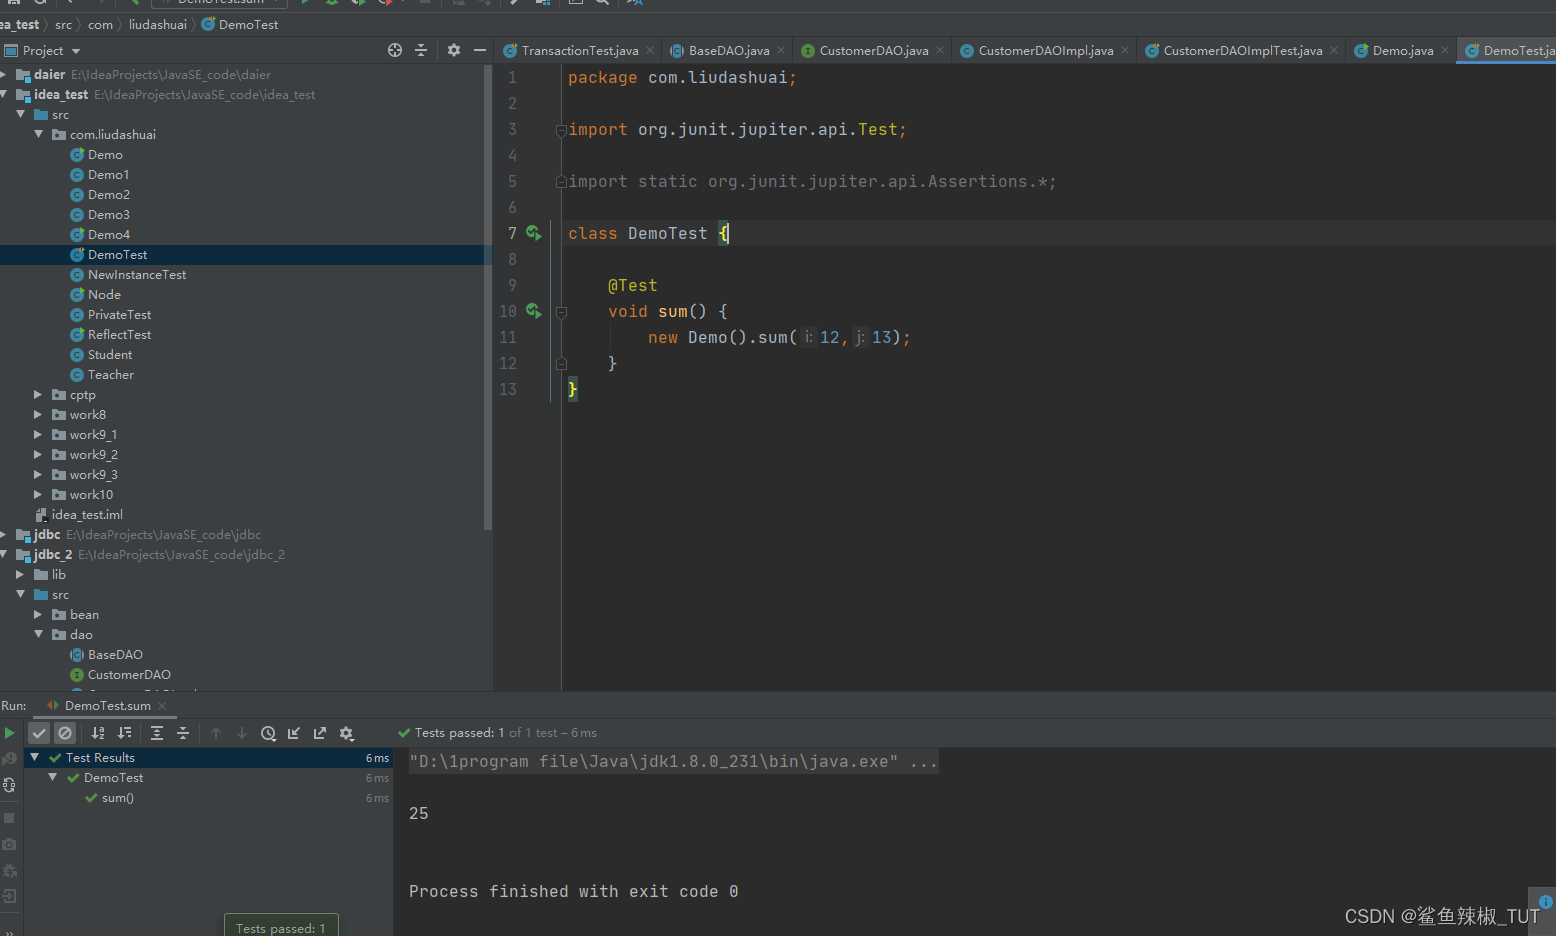Screen dimensions: 1556x936
Task: Toggle show passed tests
Action: [39, 733]
